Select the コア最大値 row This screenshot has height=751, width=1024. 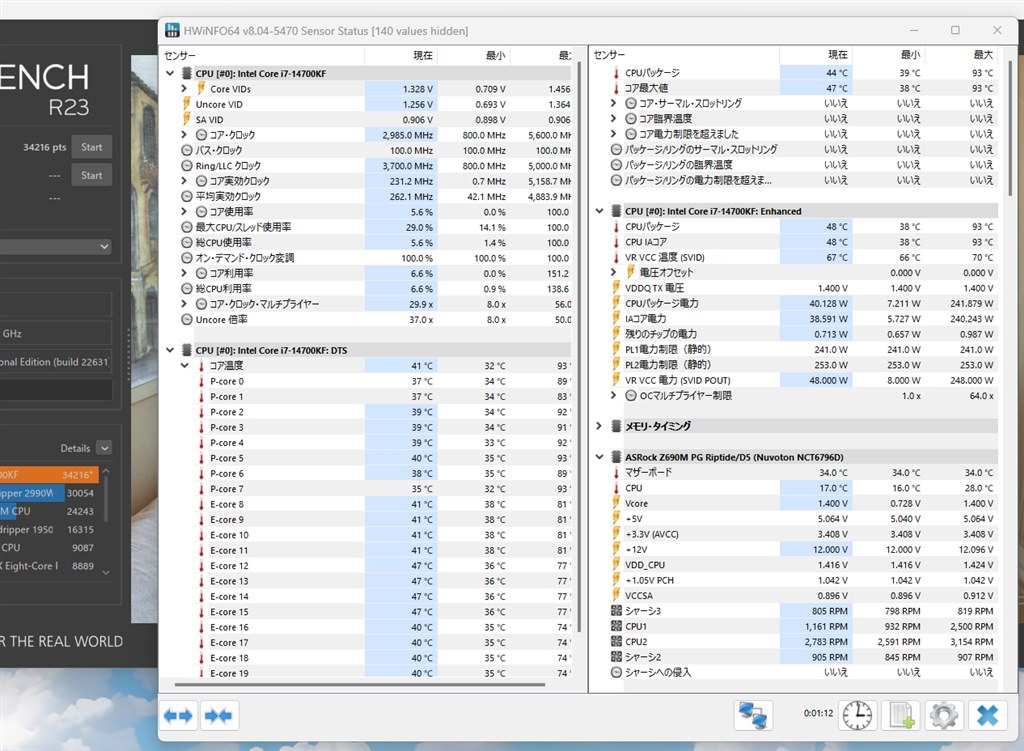click(803, 88)
